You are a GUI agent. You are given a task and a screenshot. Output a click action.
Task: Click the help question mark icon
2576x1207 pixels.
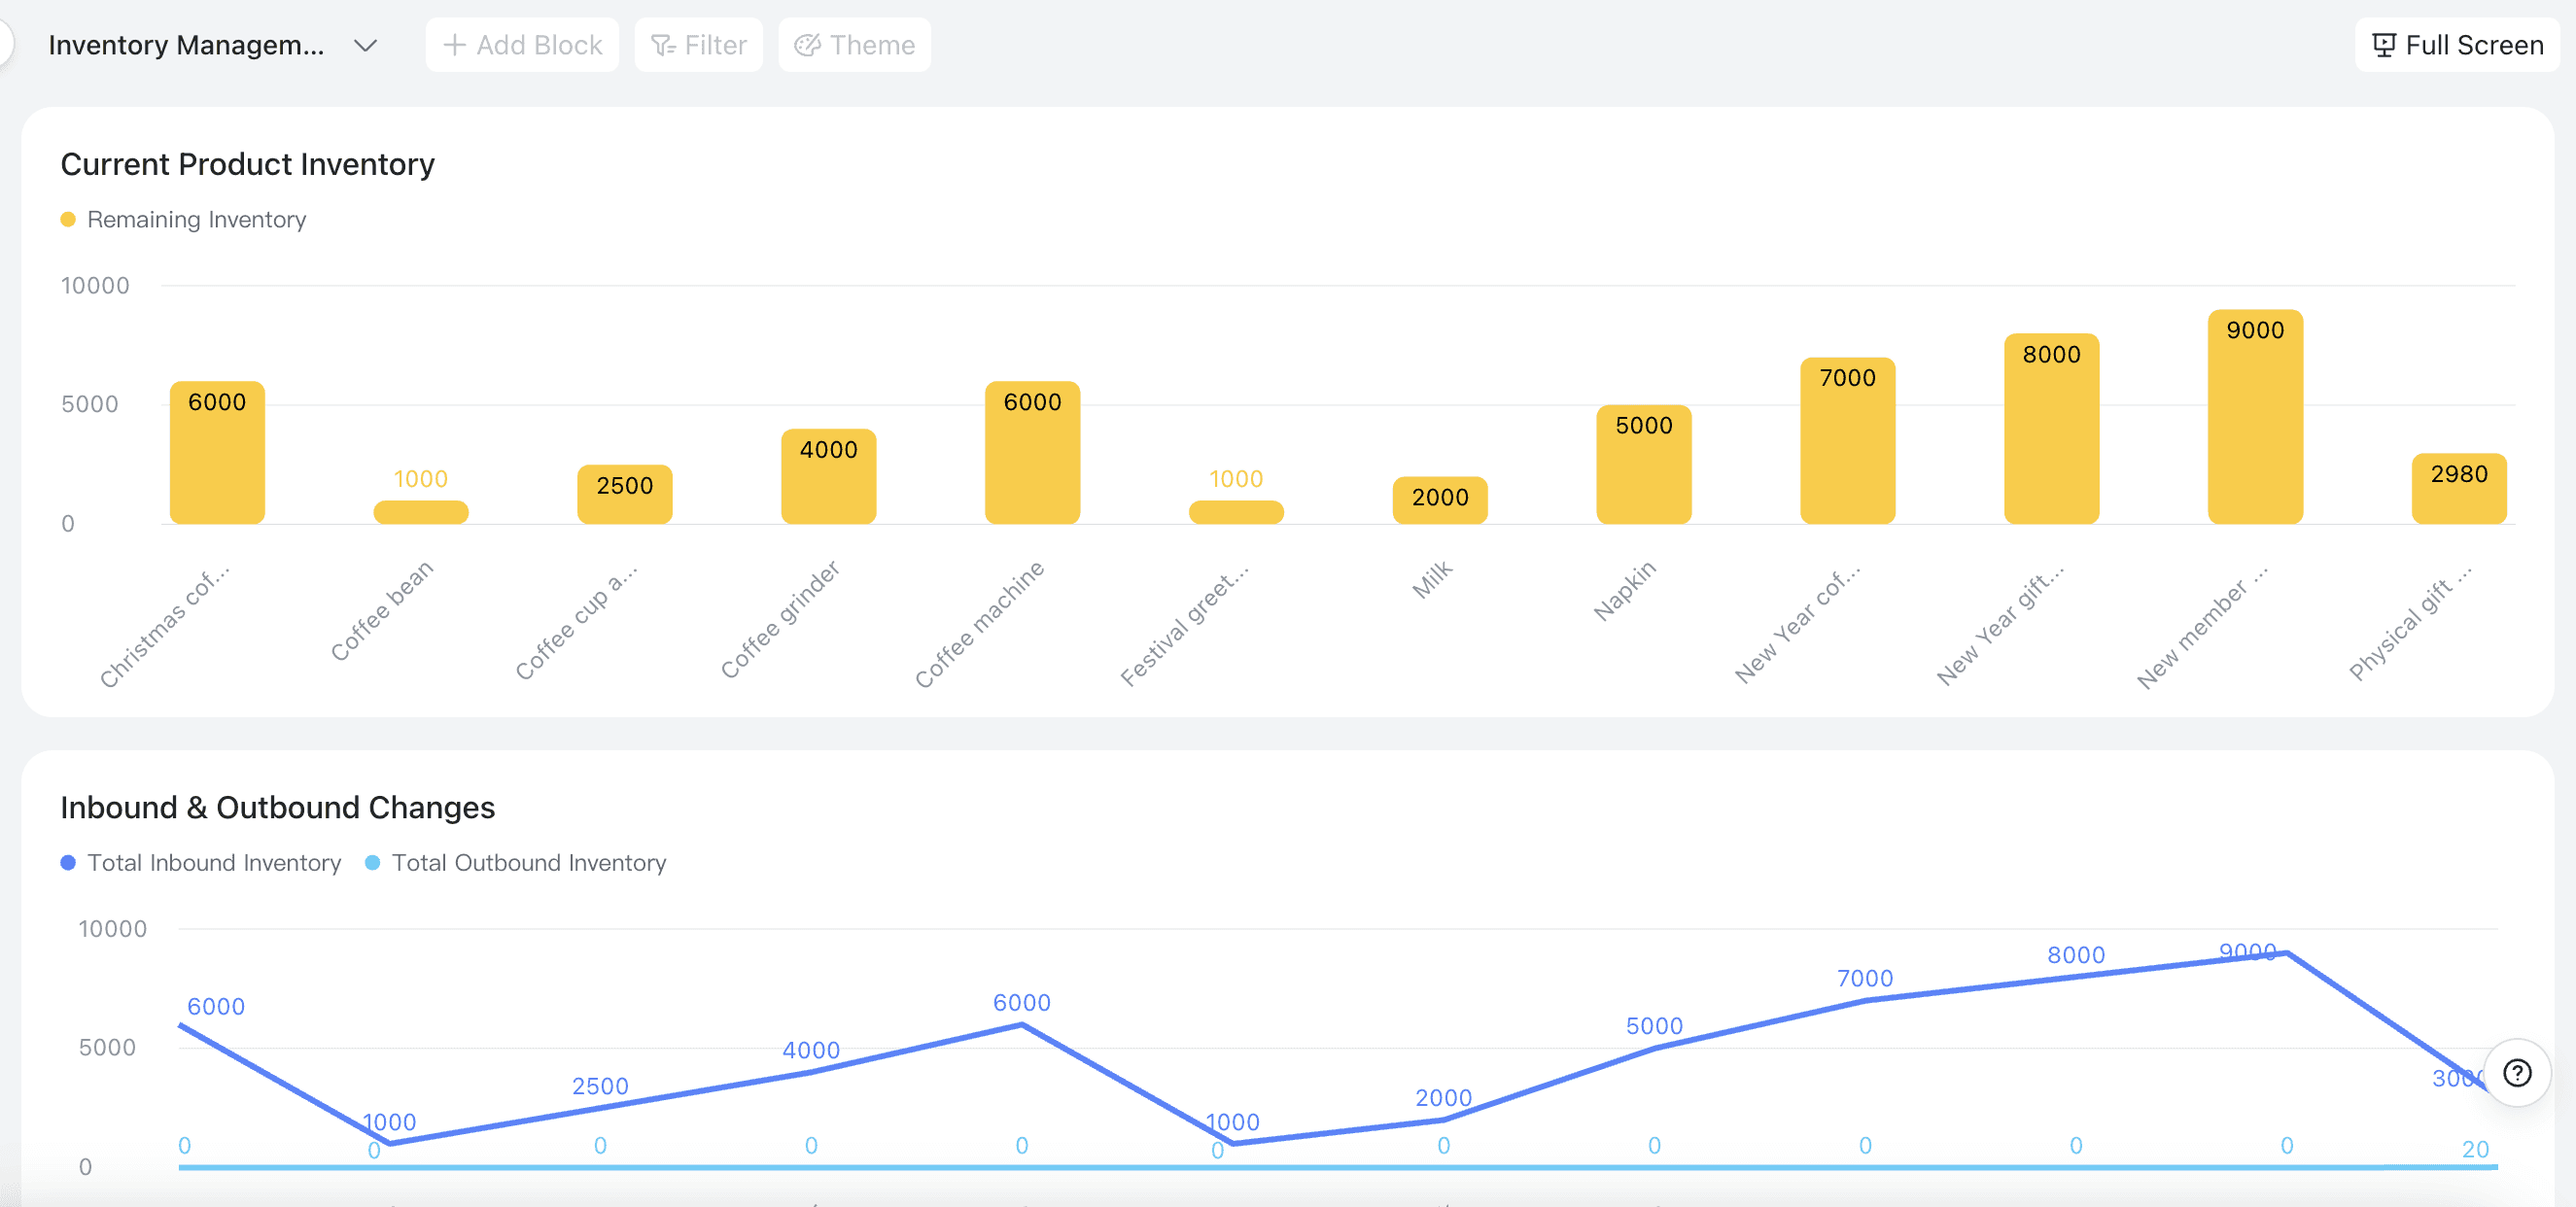[2516, 1073]
